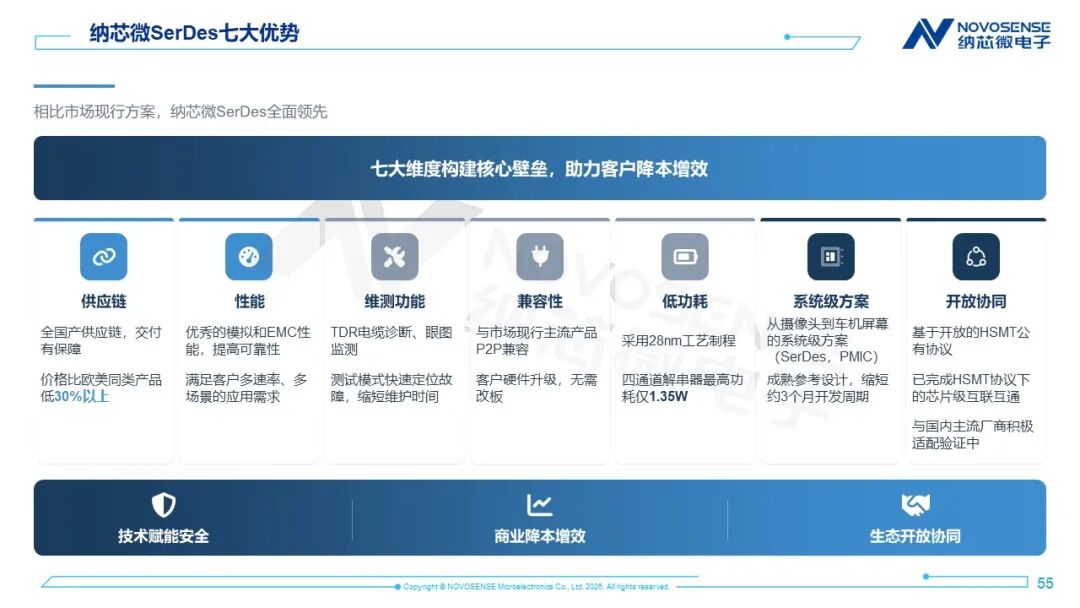The height and width of the screenshot is (608, 1080).
Task: Click the page number 55
Action: [x=1045, y=583]
